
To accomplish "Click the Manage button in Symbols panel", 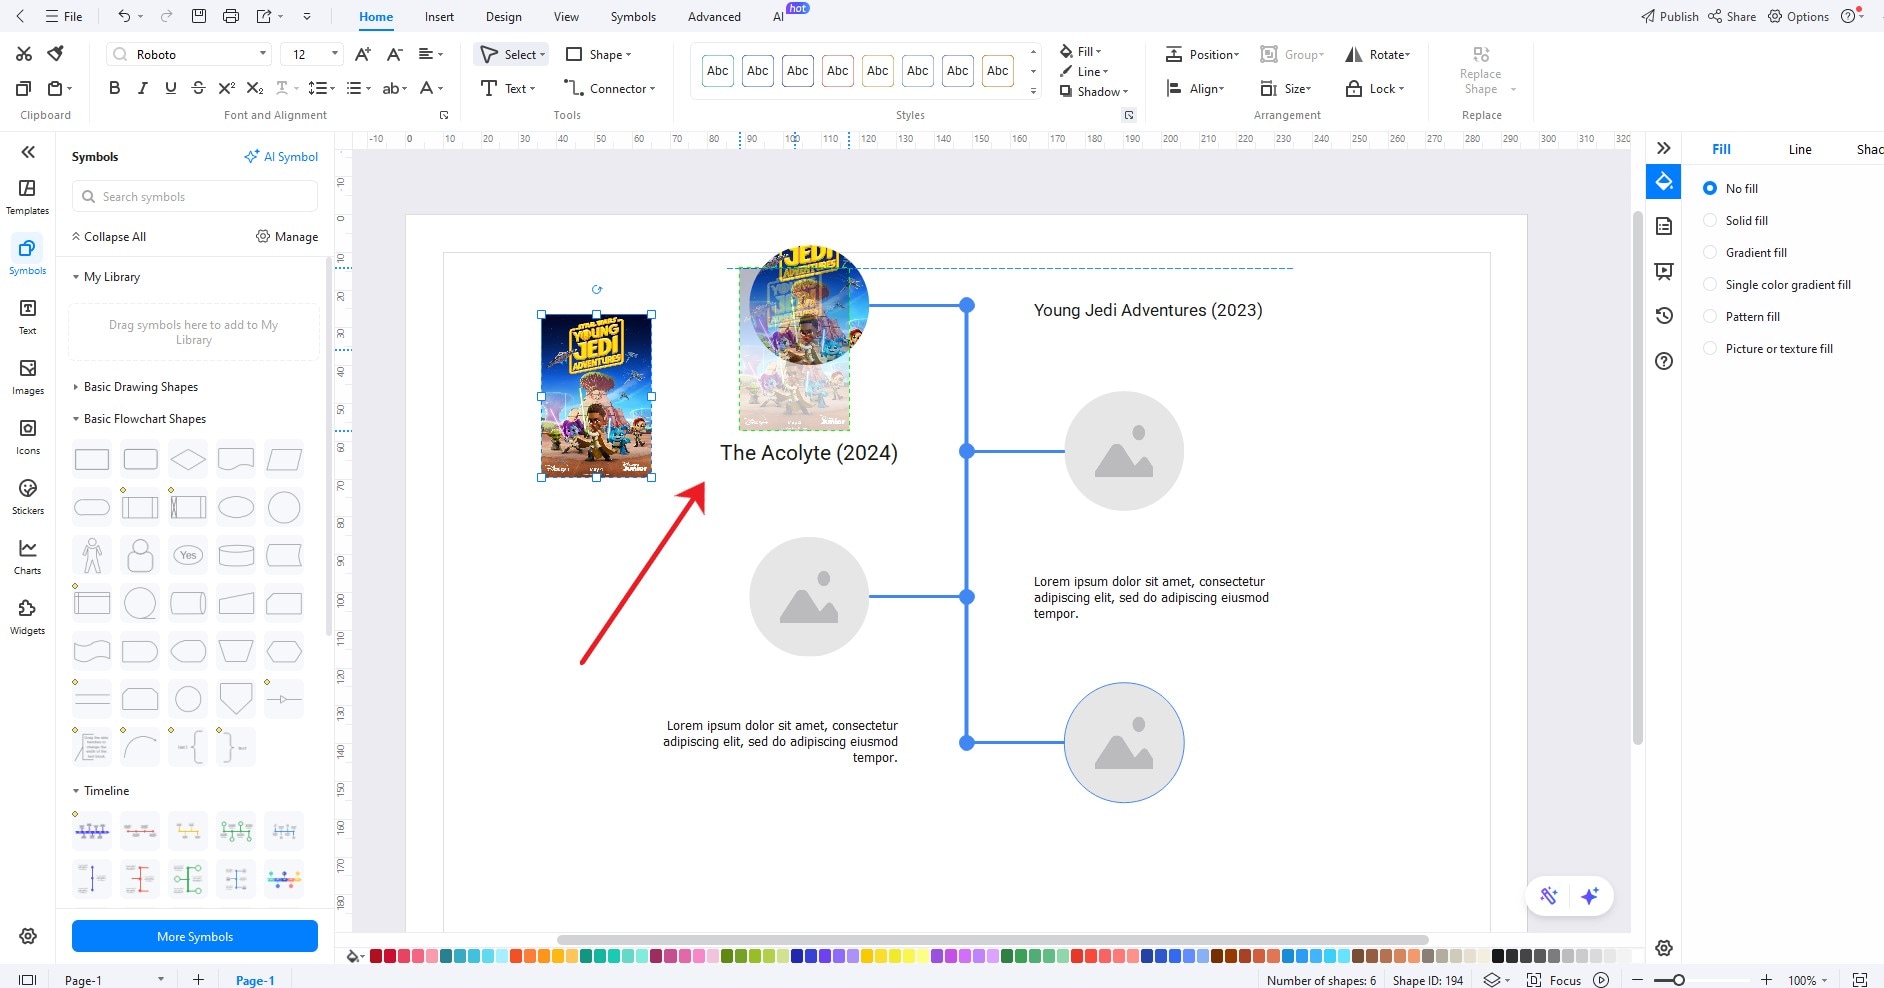I will pos(287,237).
